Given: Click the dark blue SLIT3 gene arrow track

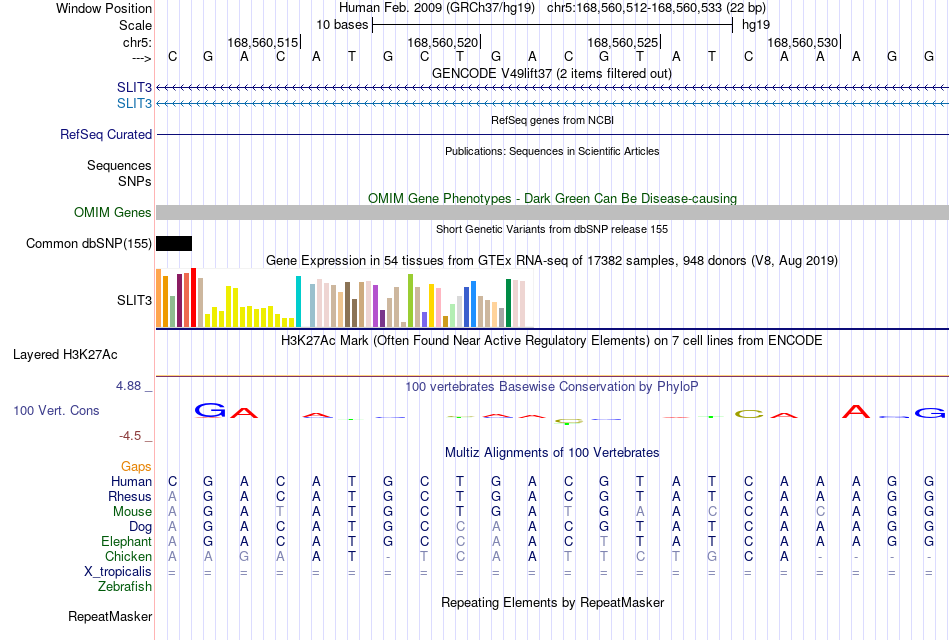Looking at the screenshot, I should pyautogui.click(x=553, y=88).
